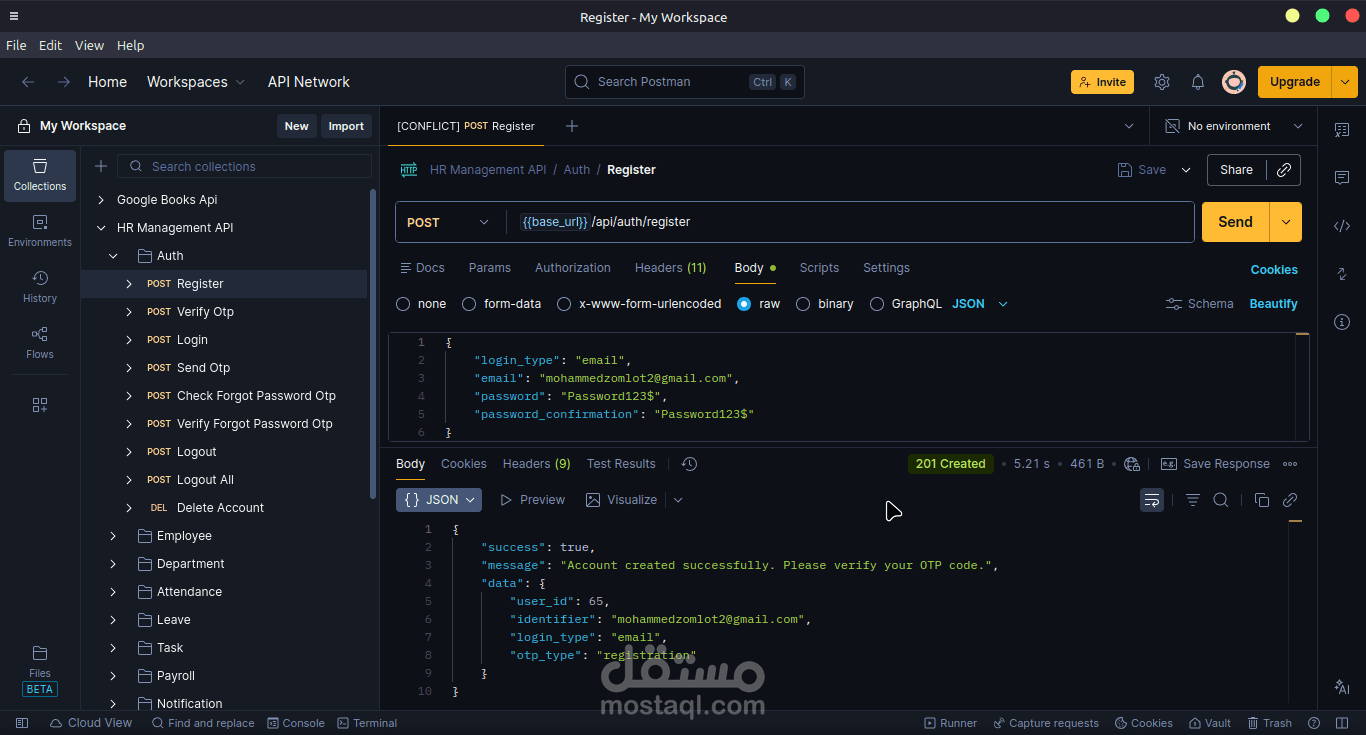The image size is (1366, 735).
Task: Open the Vault
Action: coord(1210,722)
